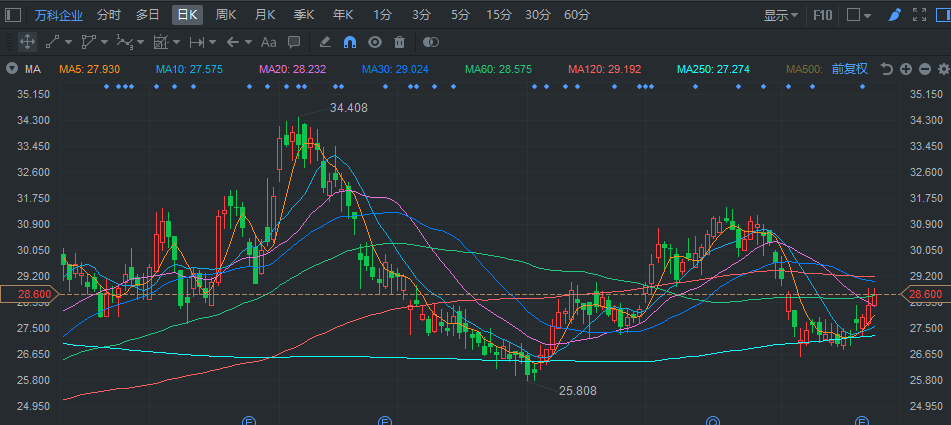Click the 34.408 high price annotation
The height and width of the screenshot is (425, 951).
(349, 109)
